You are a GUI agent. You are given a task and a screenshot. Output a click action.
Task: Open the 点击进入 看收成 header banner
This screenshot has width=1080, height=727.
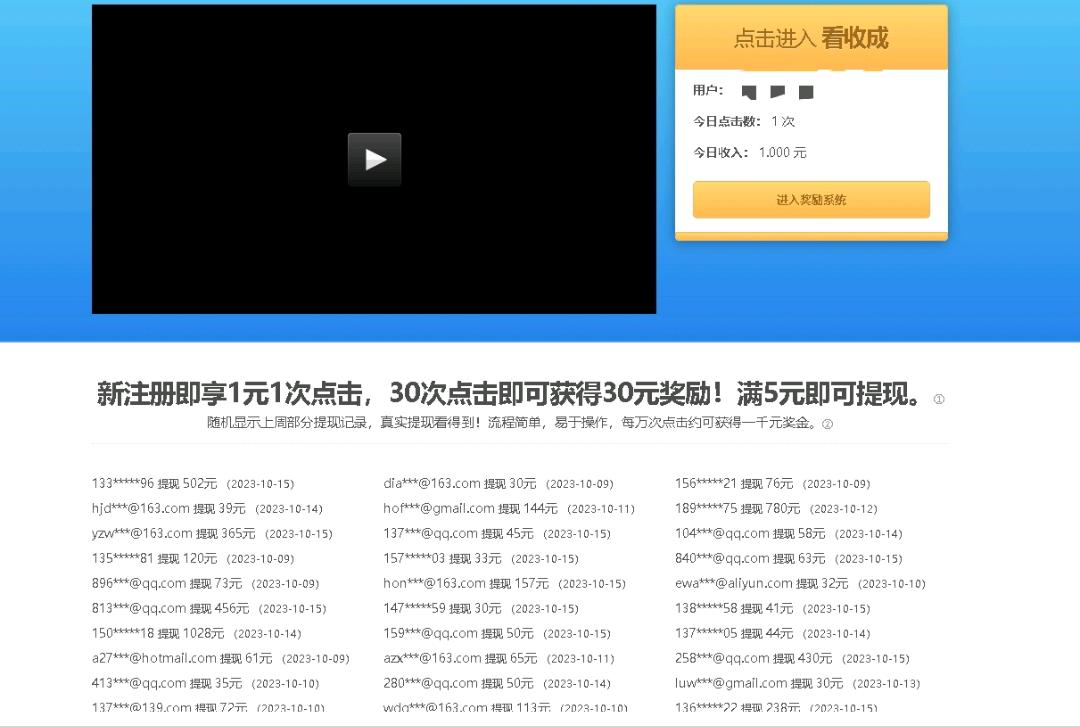point(811,38)
